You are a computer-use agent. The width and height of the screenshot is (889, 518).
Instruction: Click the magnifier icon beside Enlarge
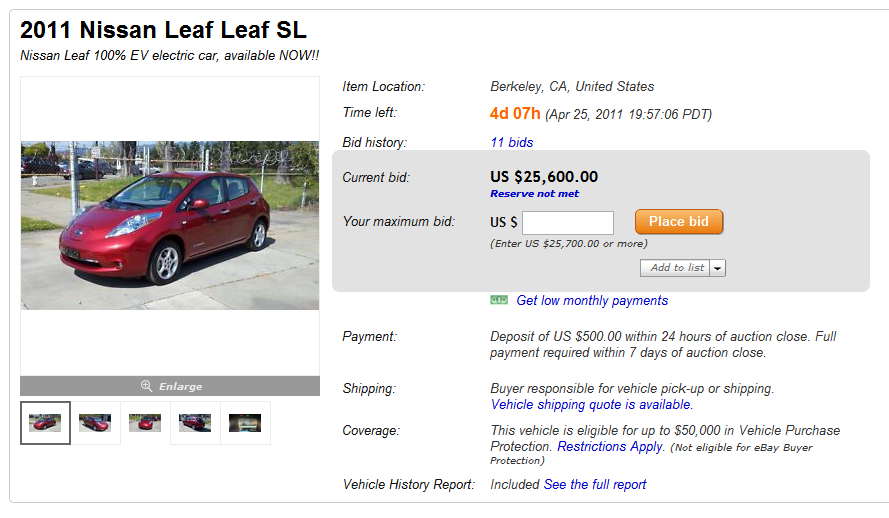pyautogui.click(x=146, y=386)
